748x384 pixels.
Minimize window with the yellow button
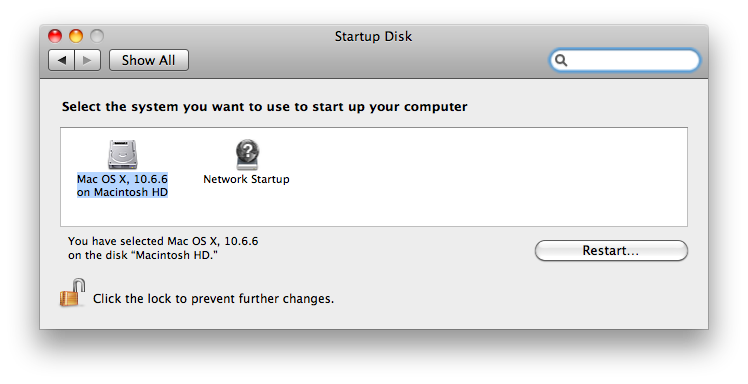point(76,36)
